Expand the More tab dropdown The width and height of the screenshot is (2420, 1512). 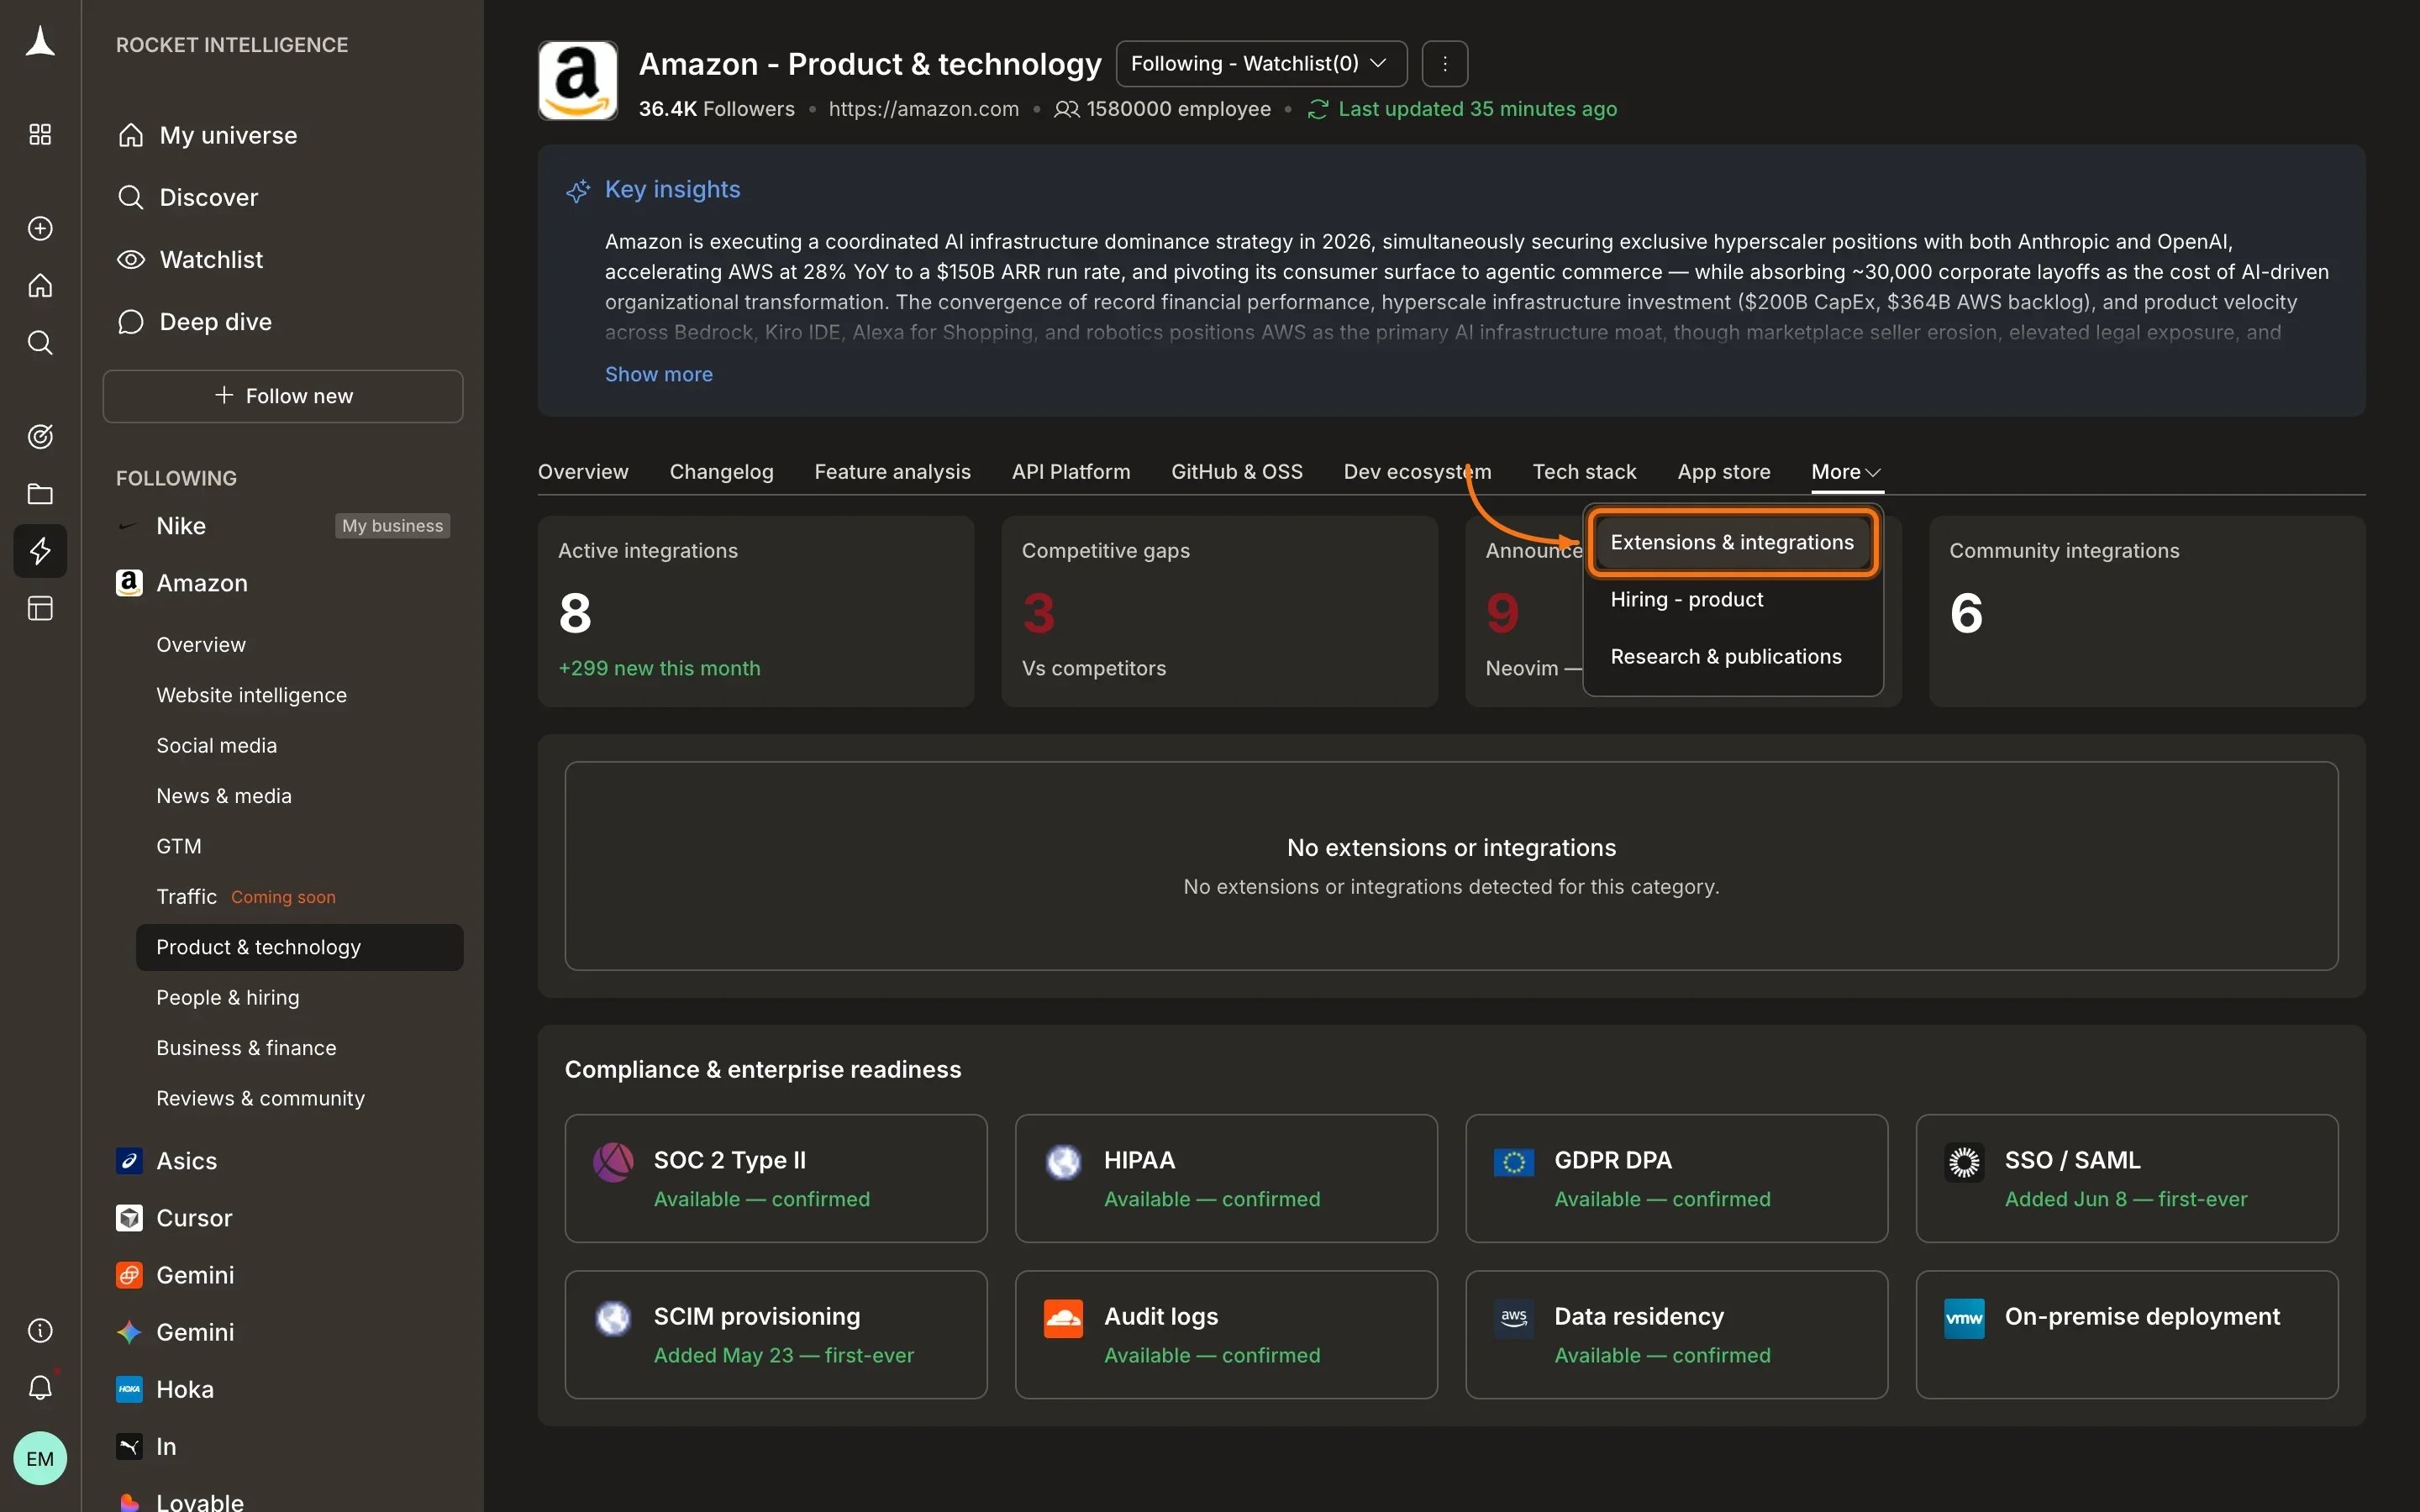(1846, 472)
